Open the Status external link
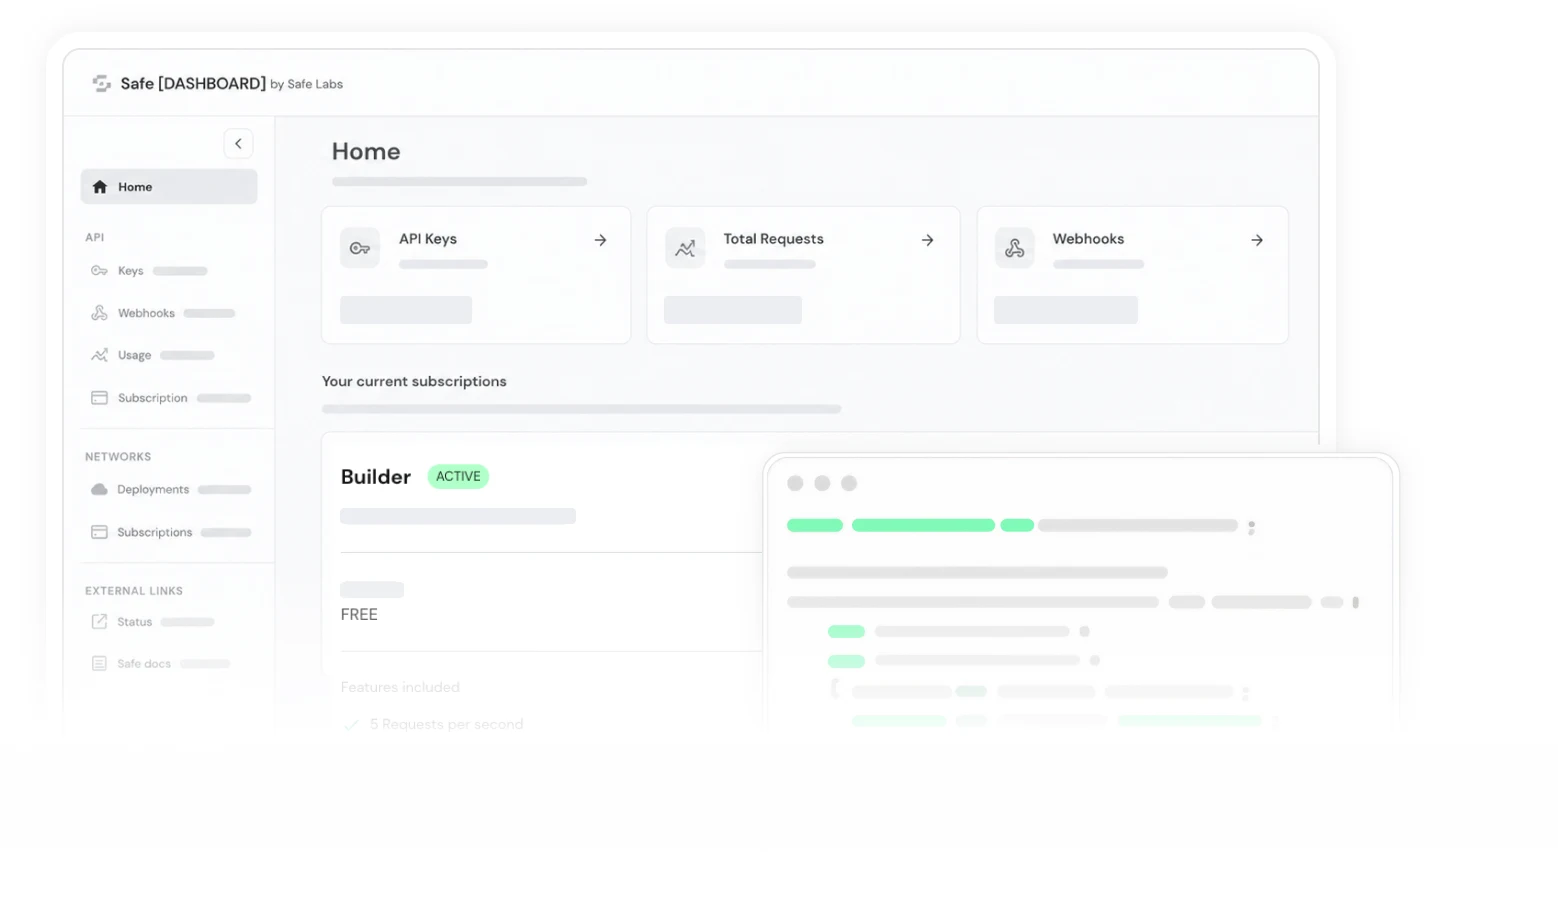Image resolution: width=1558 pixels, height=916 pixels. [x=134, y=622]
